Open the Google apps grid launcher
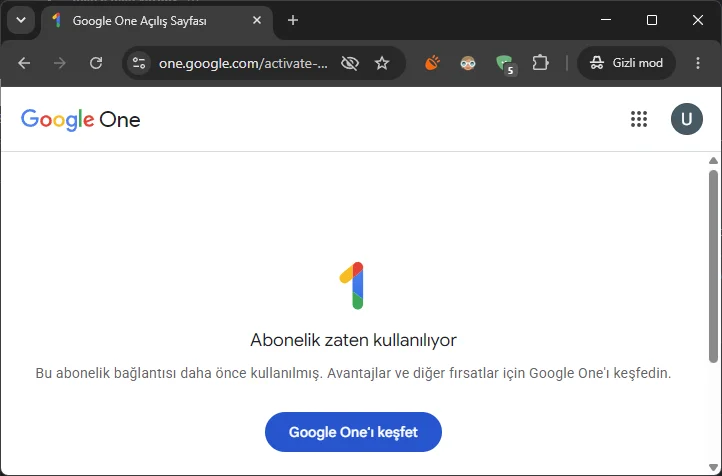This screenshot has width=722, height=476. 639,119
